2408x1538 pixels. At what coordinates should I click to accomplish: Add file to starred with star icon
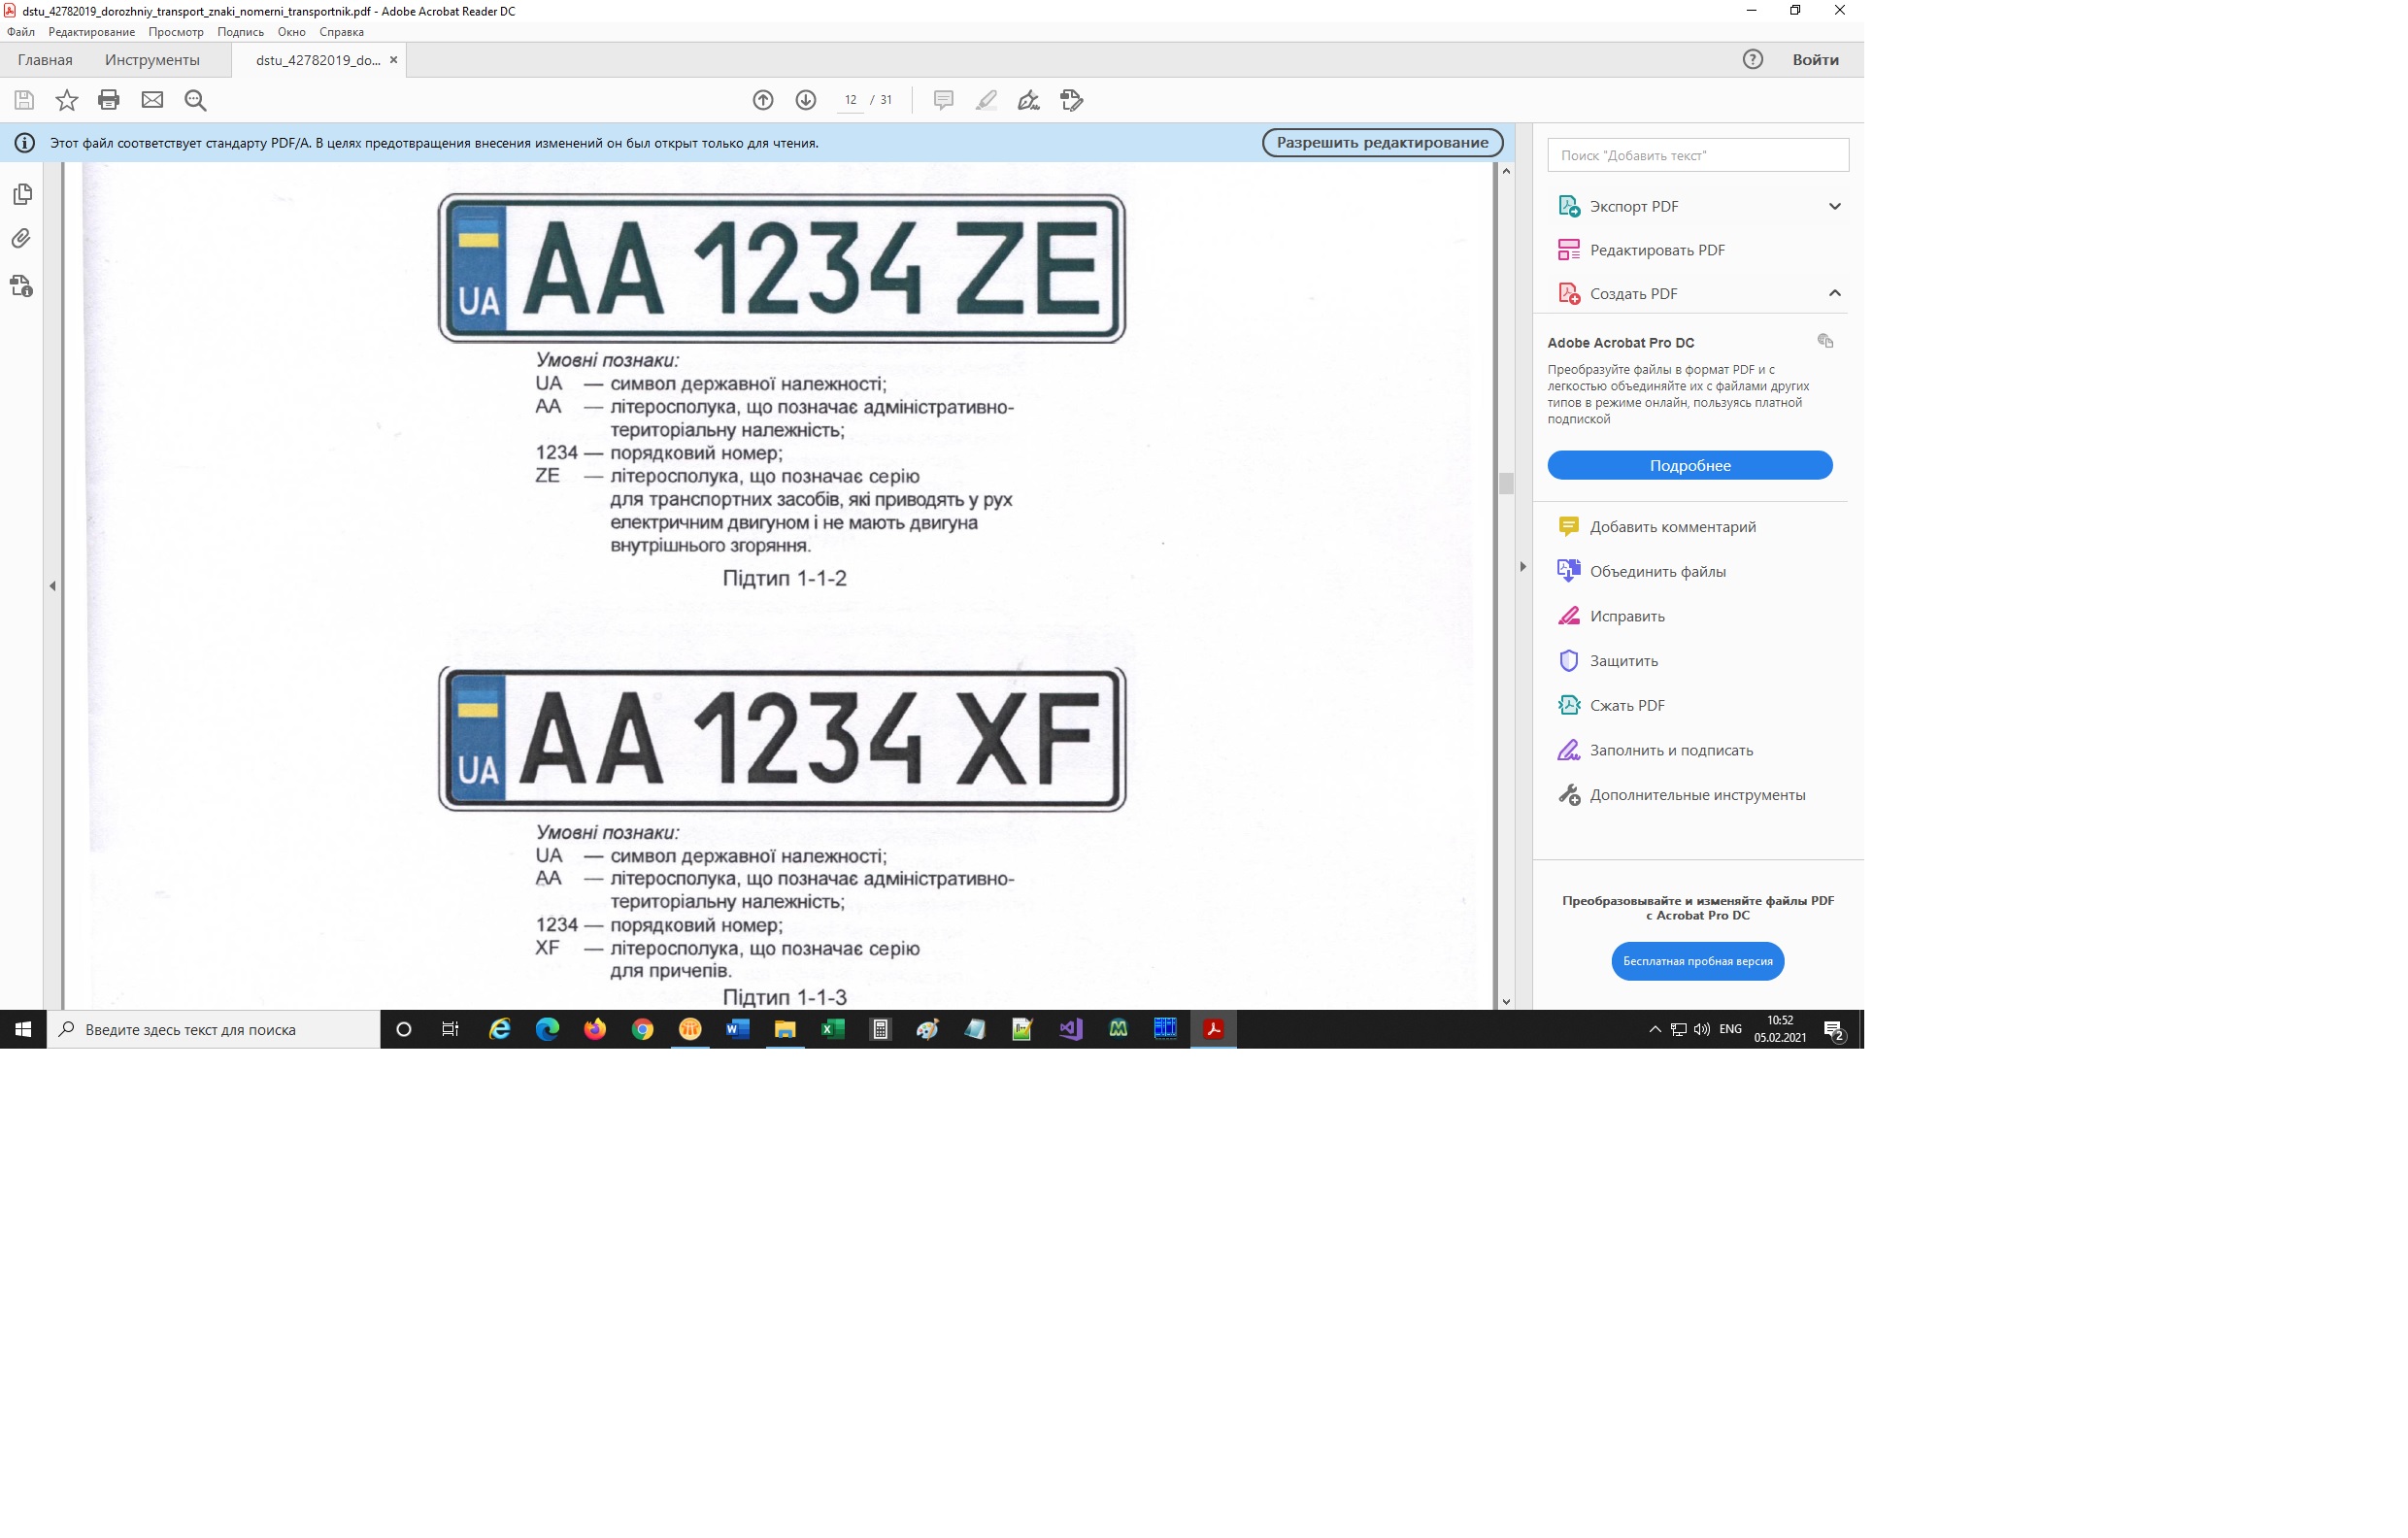coord(66,100)
